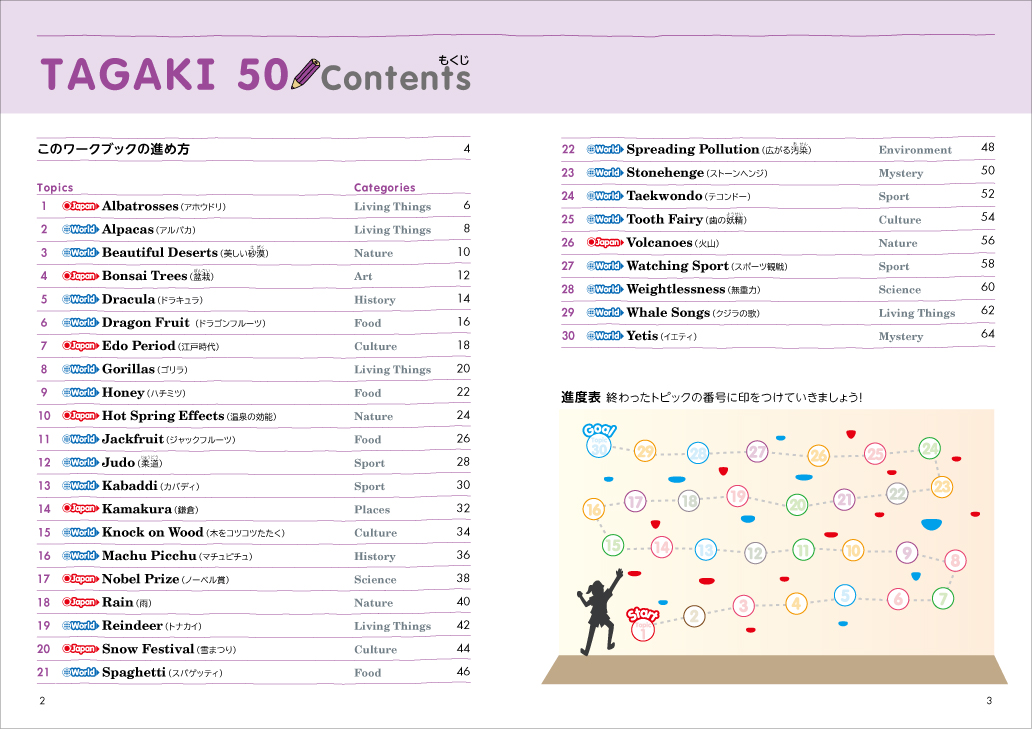Click the World badge next to Judo
The image size is (1032, 729).
[x=80, y=463]
